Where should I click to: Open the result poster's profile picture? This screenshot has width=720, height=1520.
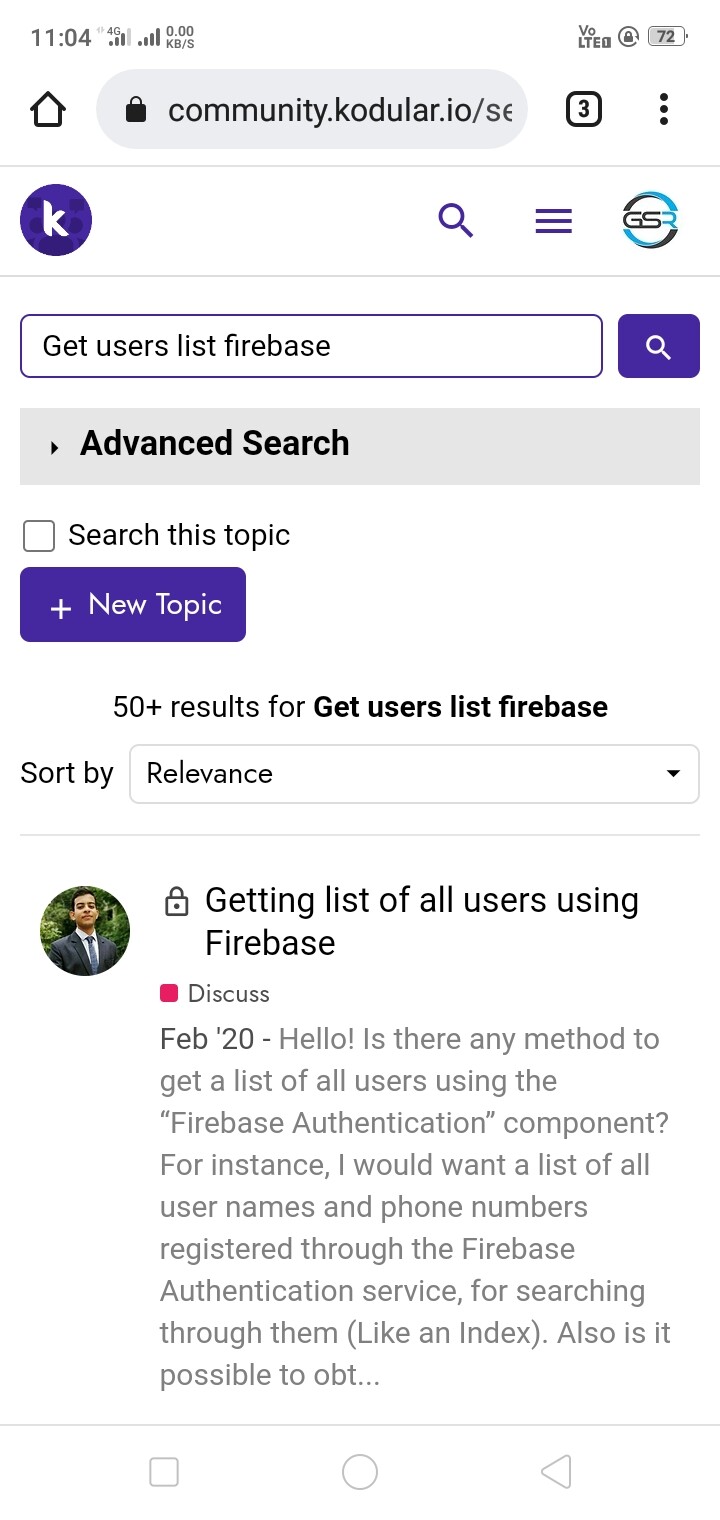point(85,930)
